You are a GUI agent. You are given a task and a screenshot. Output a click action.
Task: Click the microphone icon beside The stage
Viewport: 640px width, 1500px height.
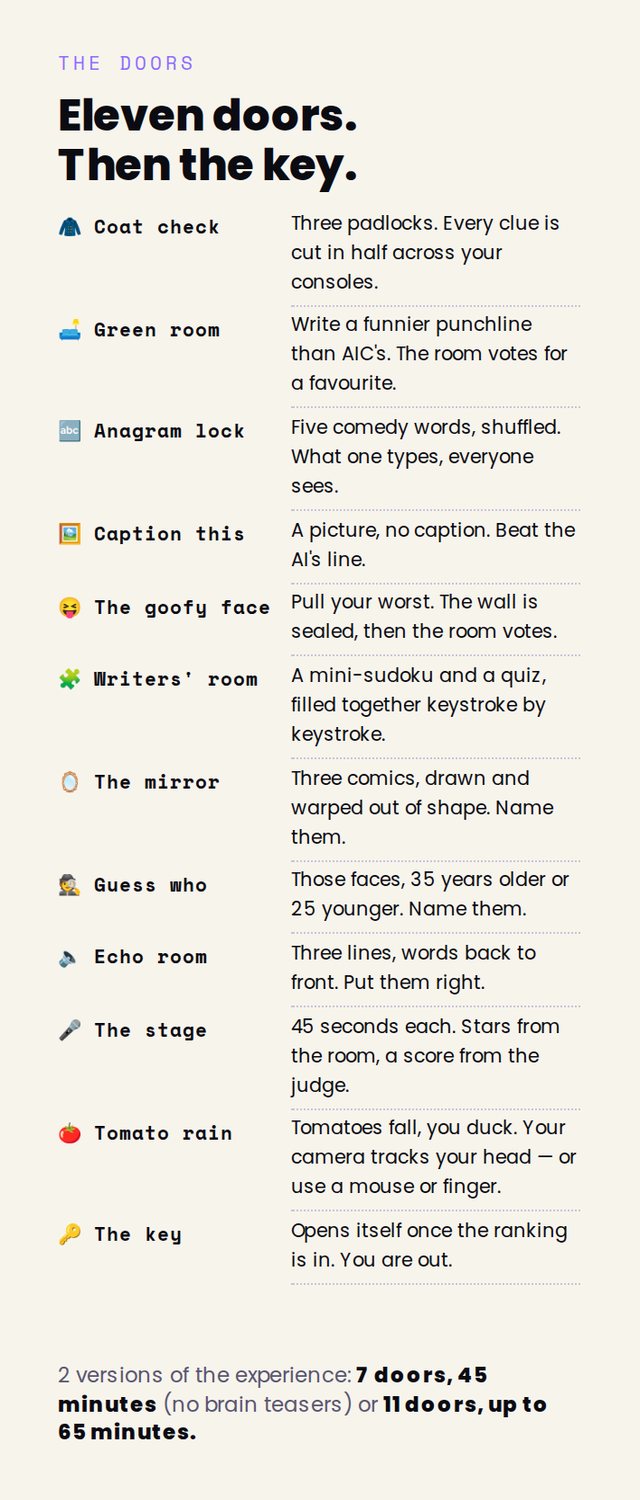tap(69, 1030)
